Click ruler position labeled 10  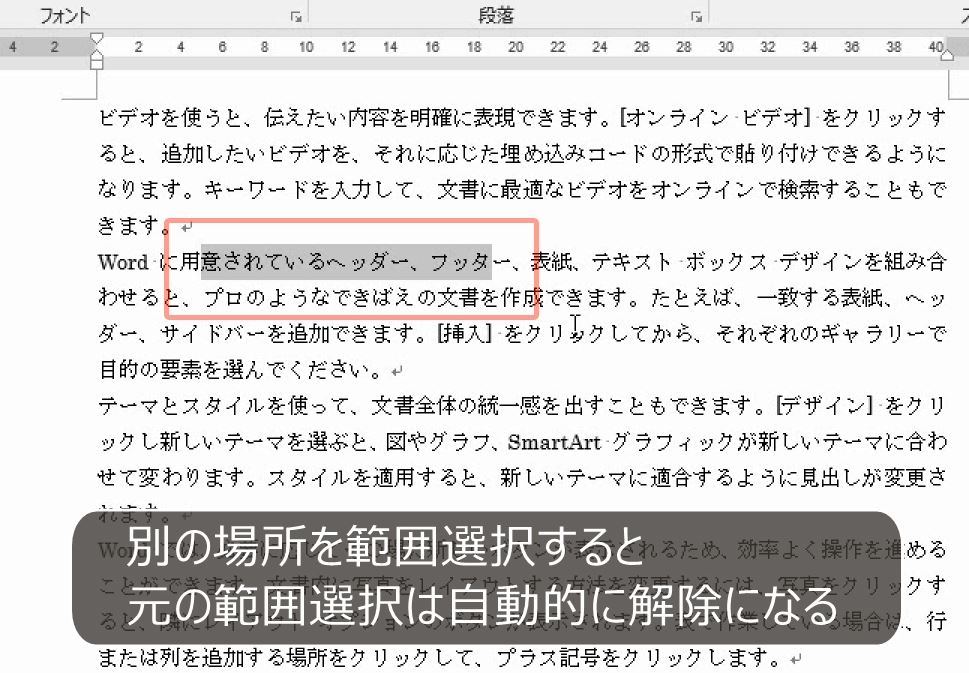(306, 47)
